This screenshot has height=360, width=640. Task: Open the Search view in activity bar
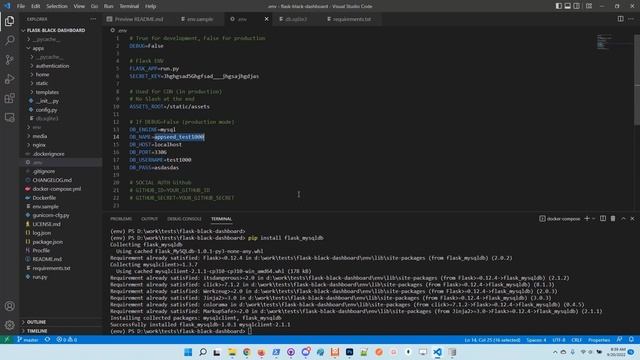[9, 40]
